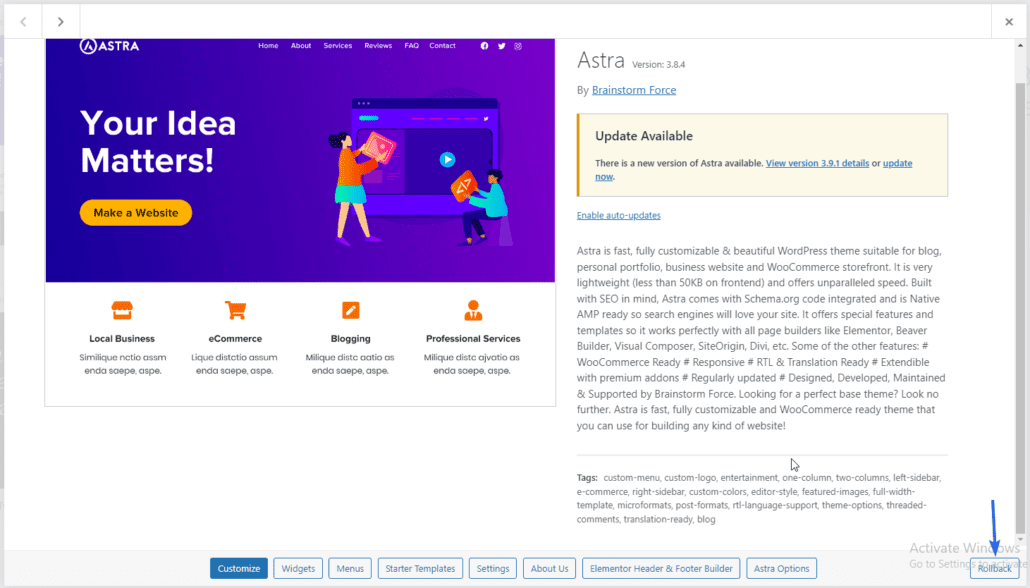The image size is (1030, 588).
Task: Click the Make a Website button
Action: [136, 213]
